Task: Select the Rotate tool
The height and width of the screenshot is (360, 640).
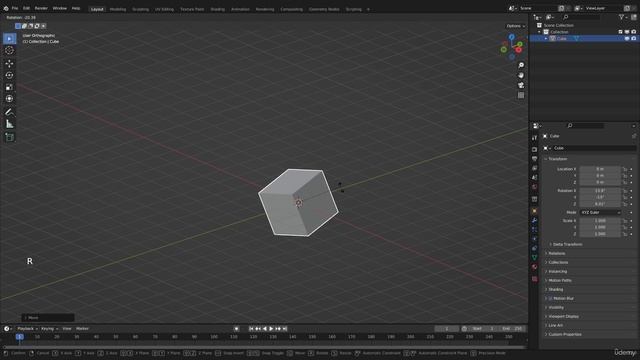Action: click(x=9, y=76)
